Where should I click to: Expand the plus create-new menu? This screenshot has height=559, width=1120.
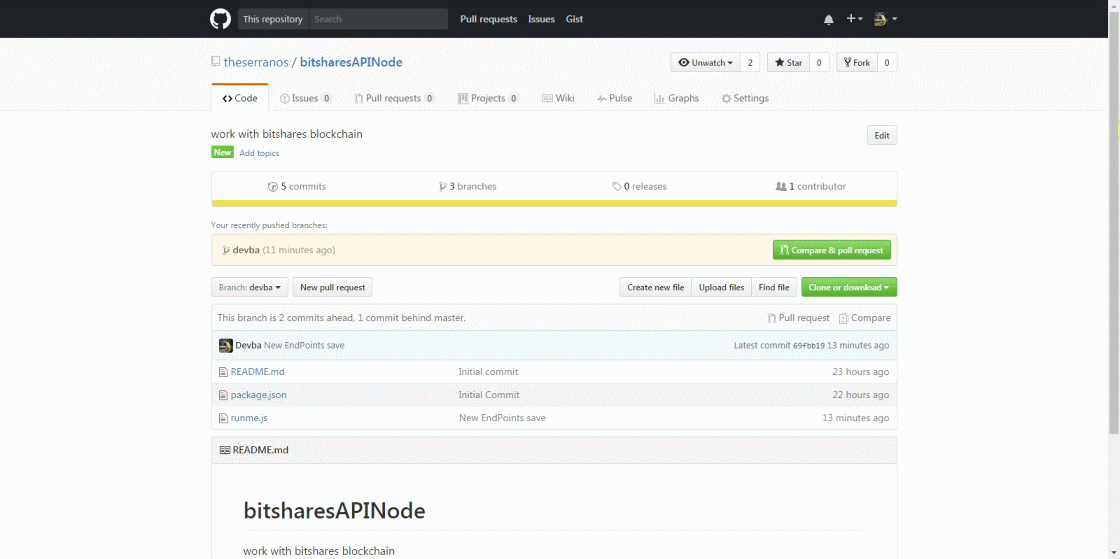pyautogui.click(x=854, y=19)
